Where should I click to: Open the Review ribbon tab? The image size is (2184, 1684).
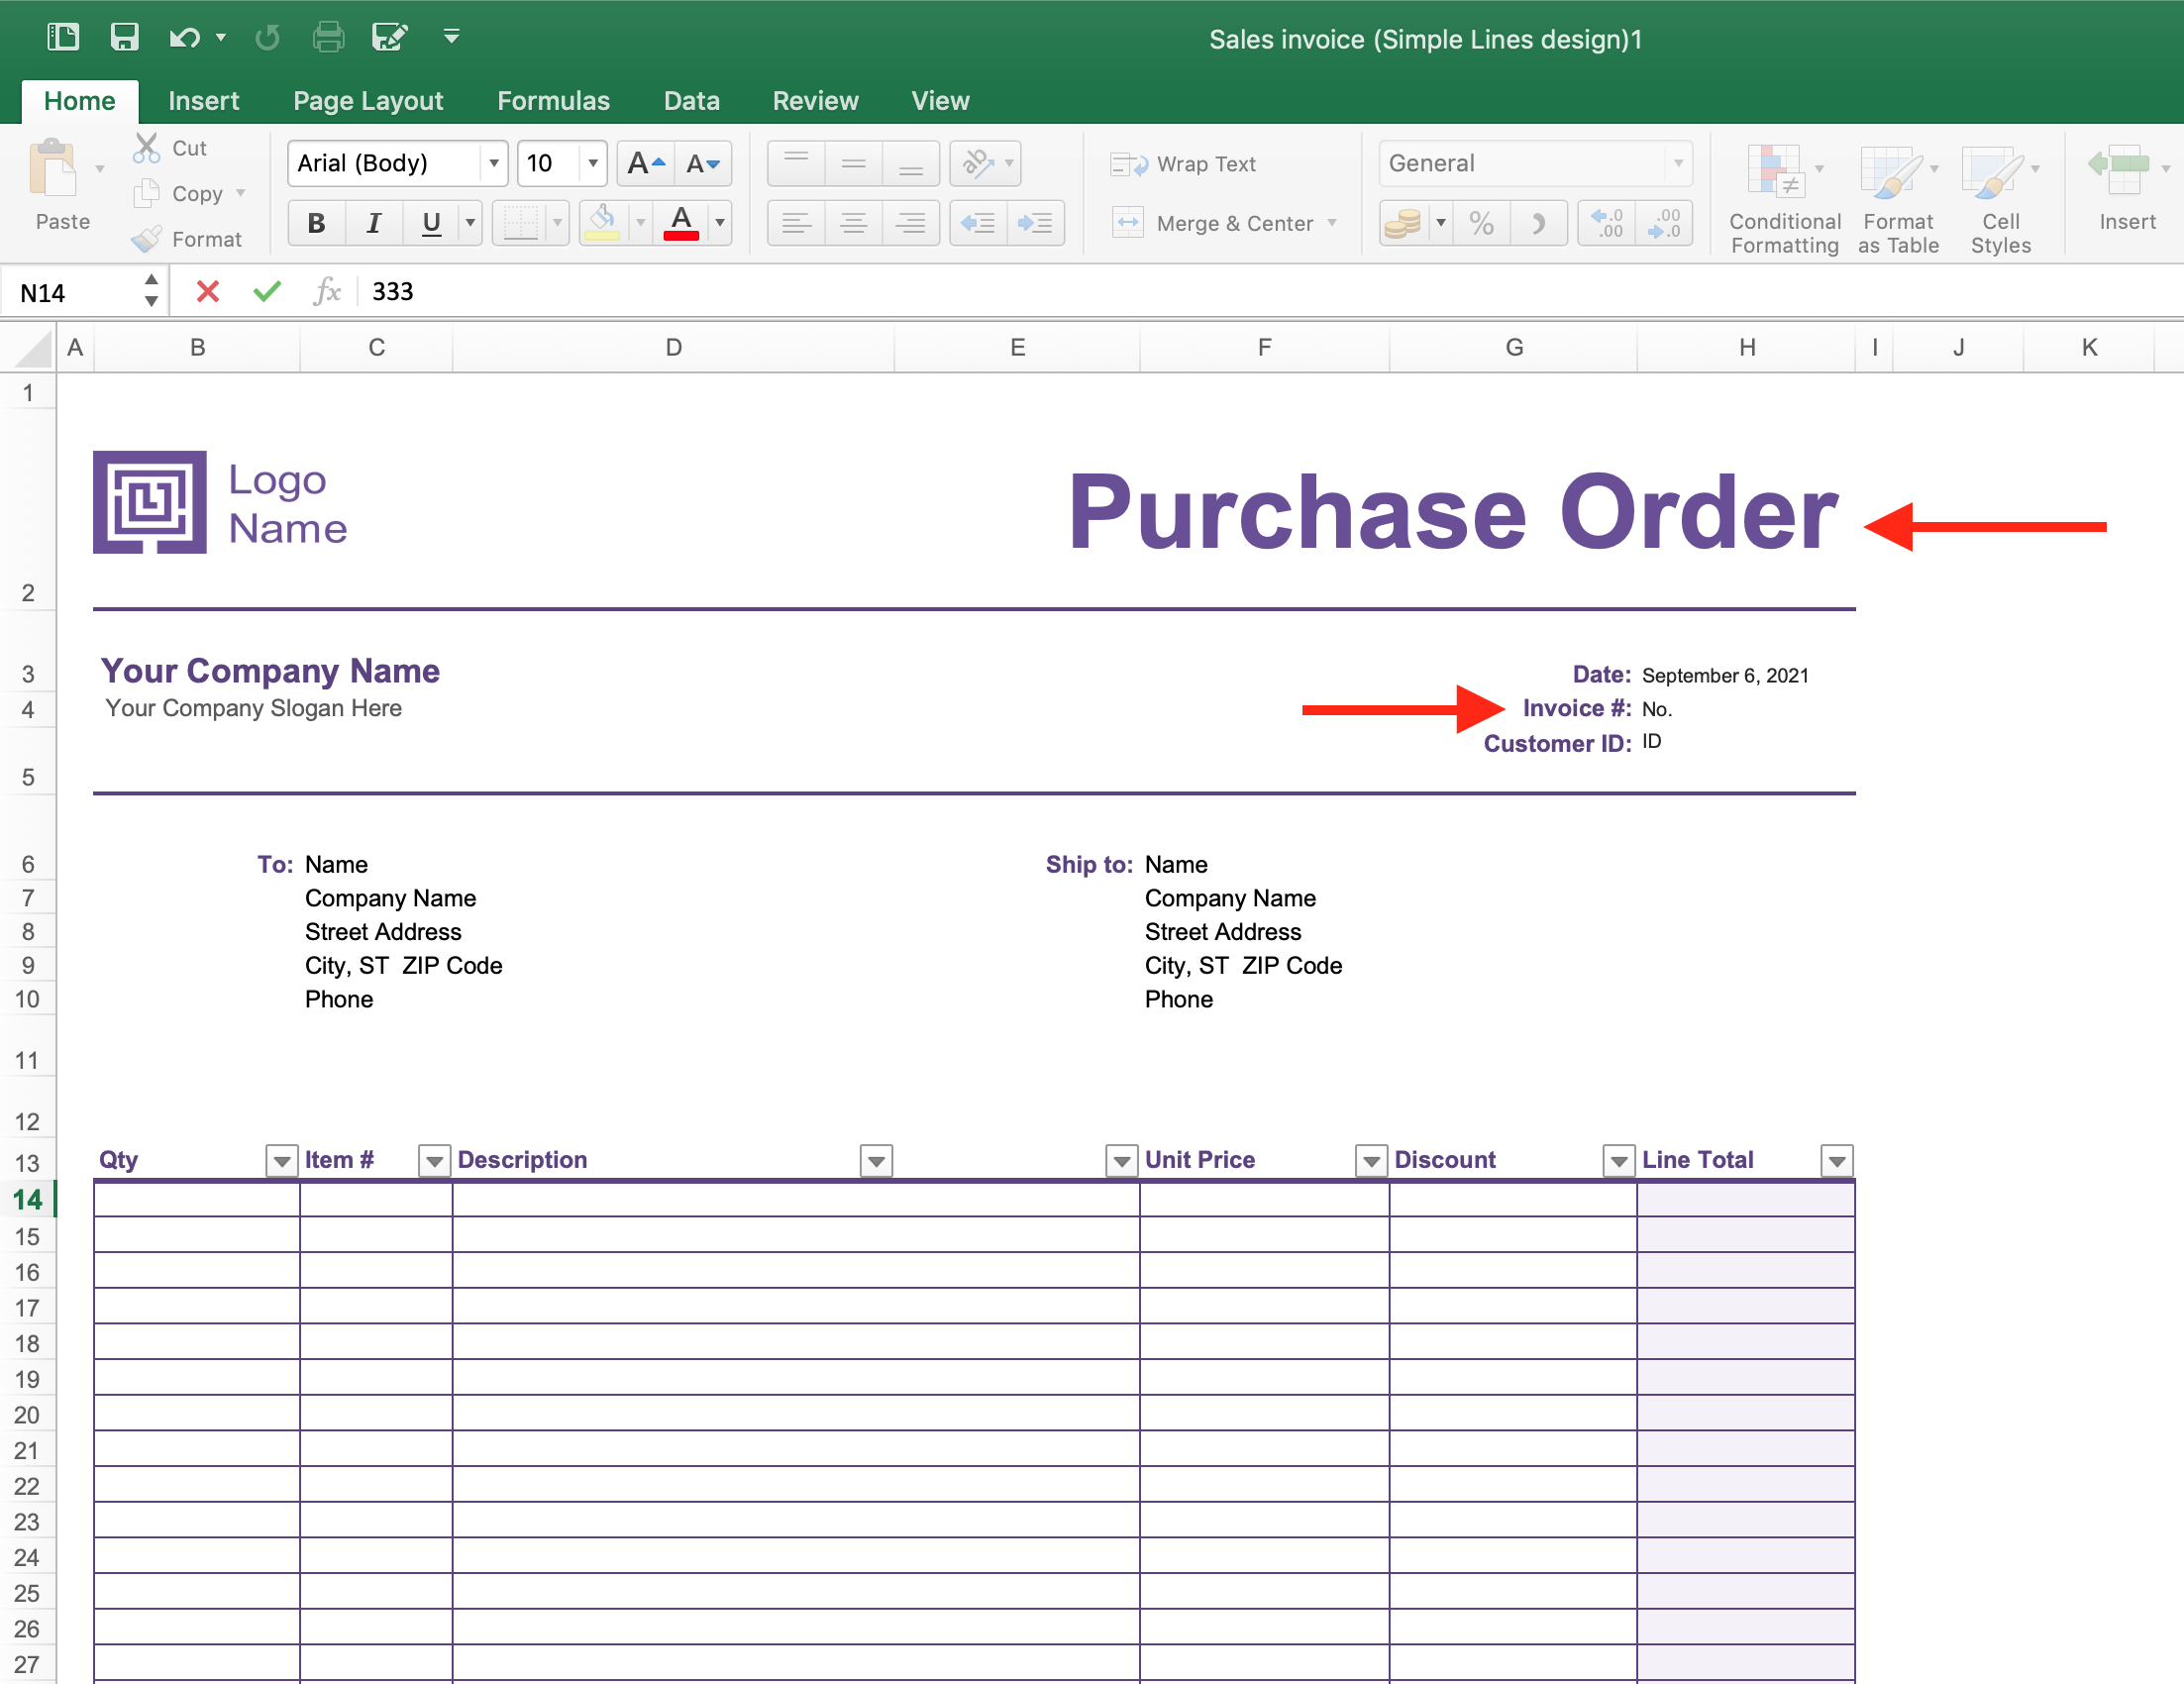point(815,100)
